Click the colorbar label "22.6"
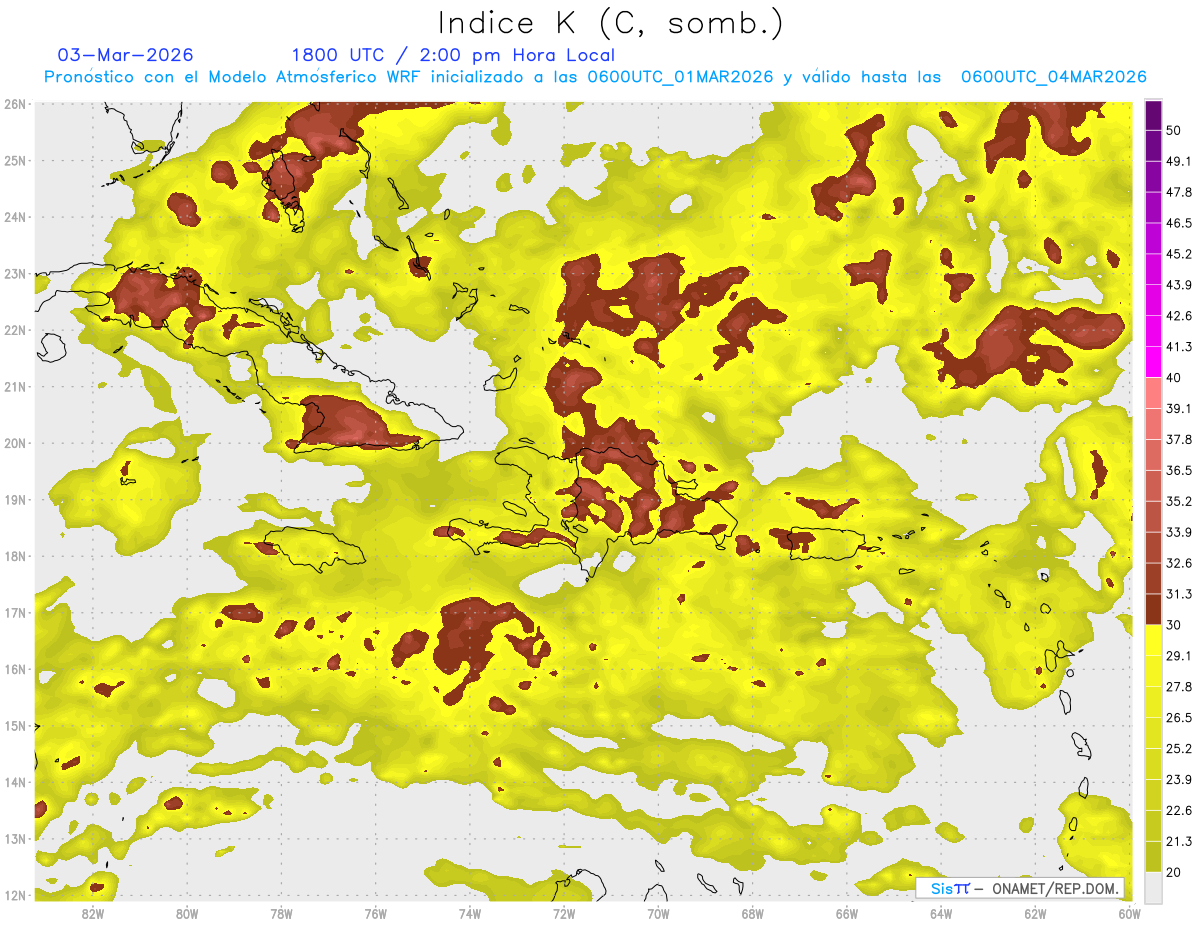 (x=1179, y=811)
